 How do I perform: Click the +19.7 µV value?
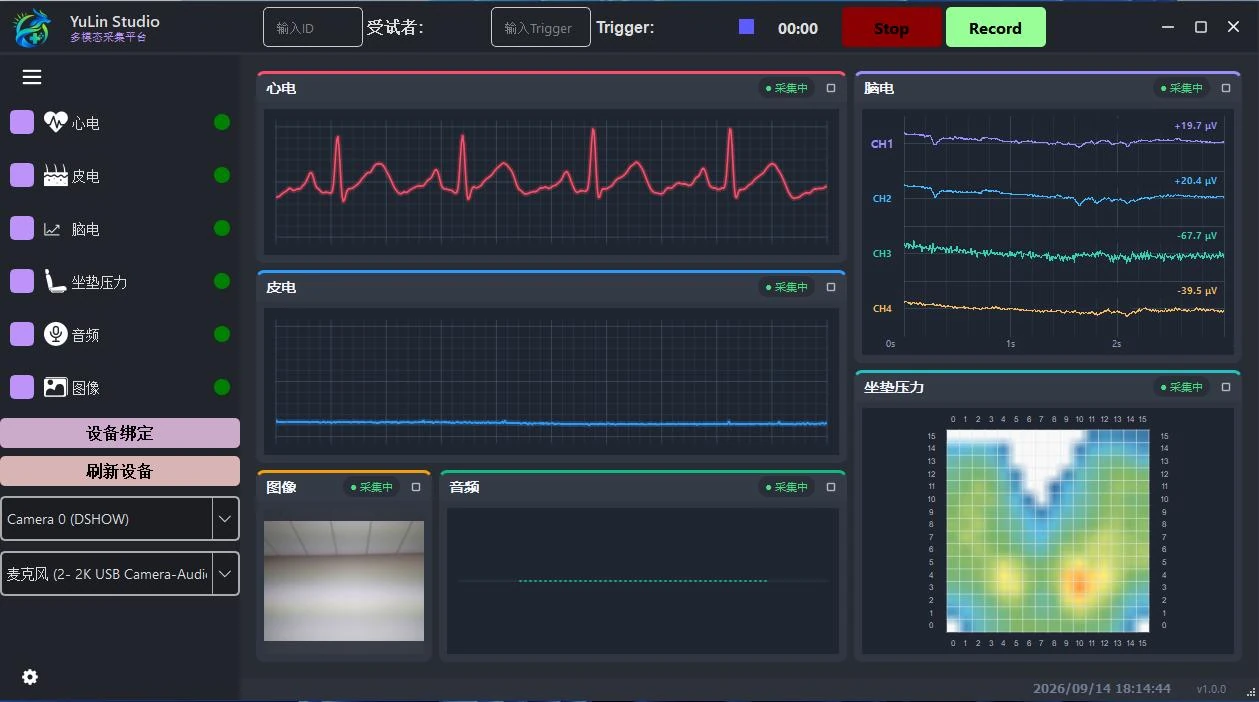1196,126
